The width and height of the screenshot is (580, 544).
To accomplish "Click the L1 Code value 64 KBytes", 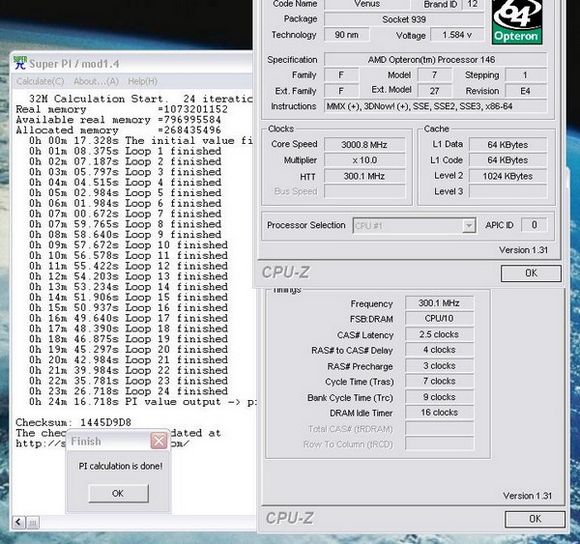I will [x=508, y=160].
